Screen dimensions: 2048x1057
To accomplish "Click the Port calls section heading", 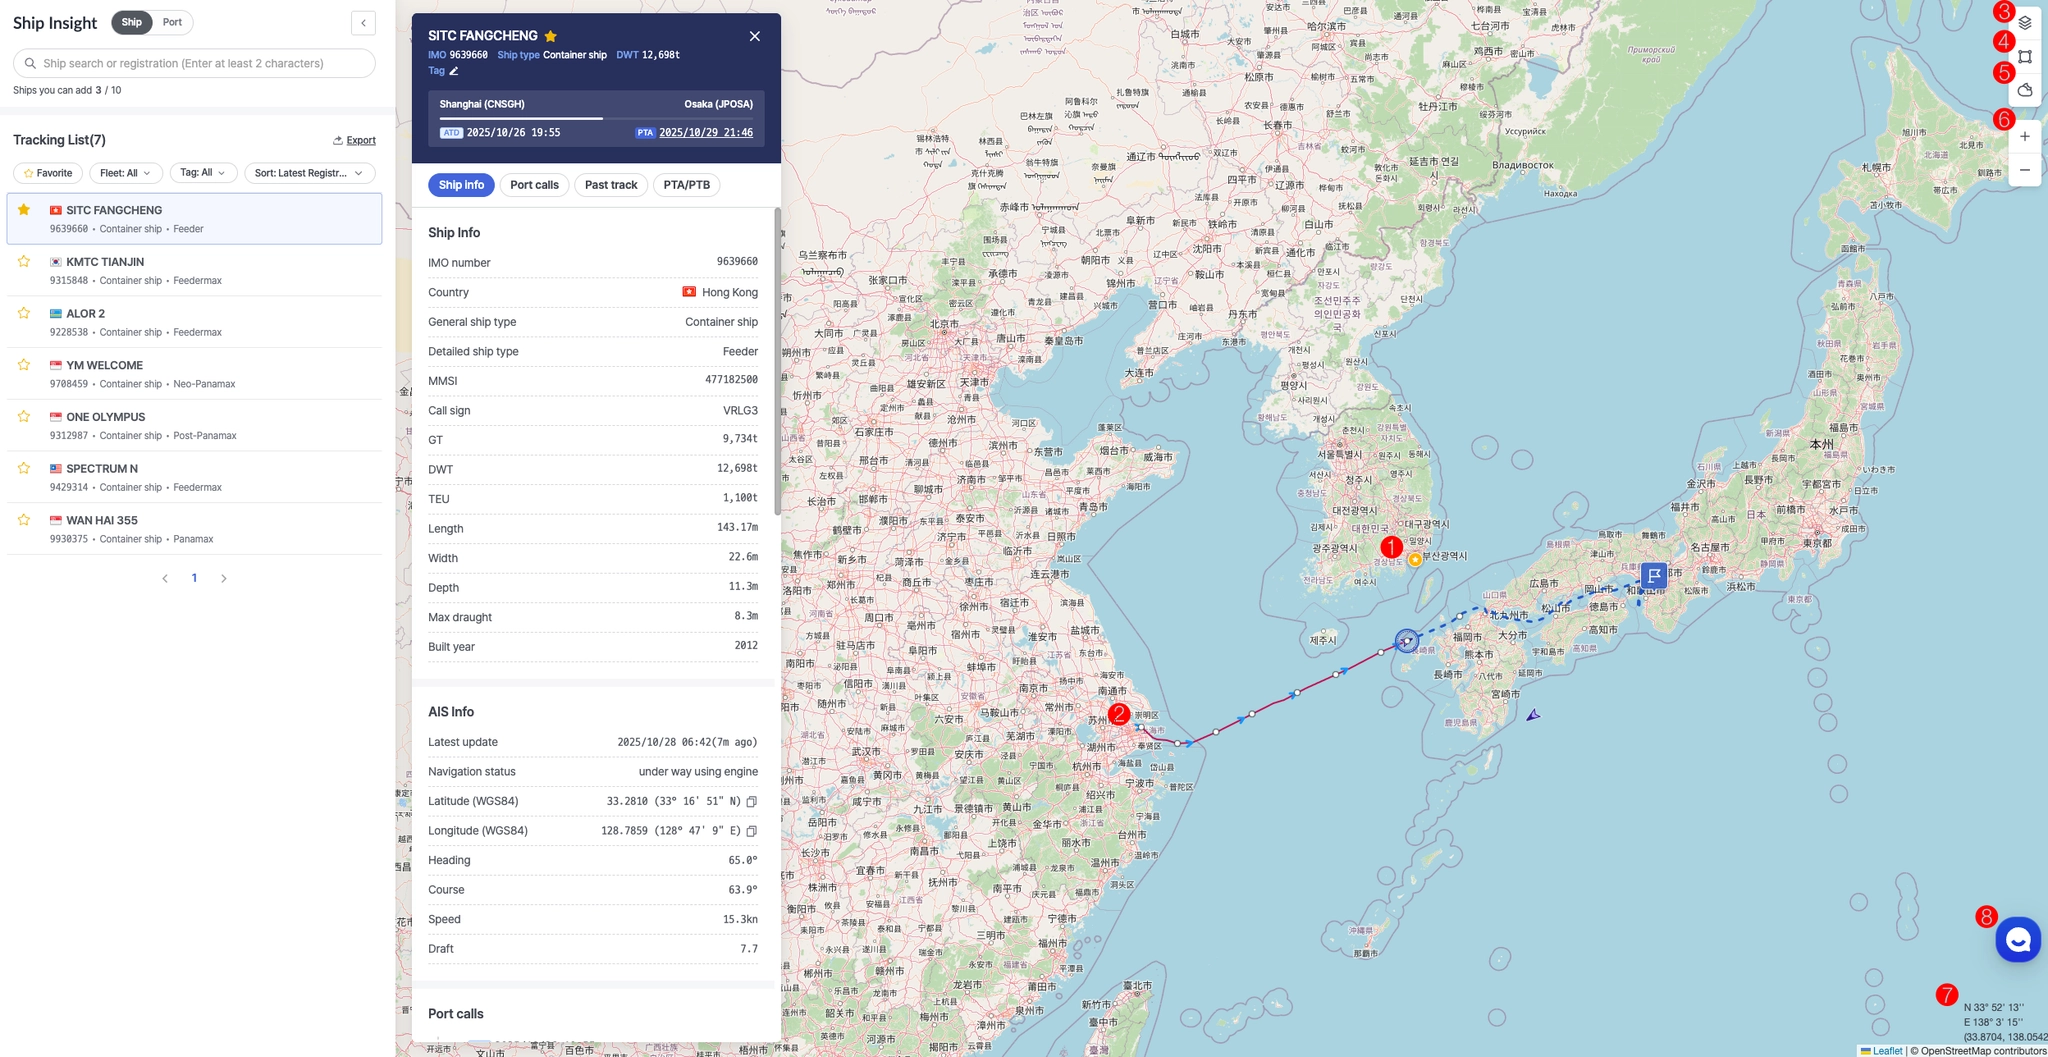I will pyautogui.click(x=456, y=1014).
